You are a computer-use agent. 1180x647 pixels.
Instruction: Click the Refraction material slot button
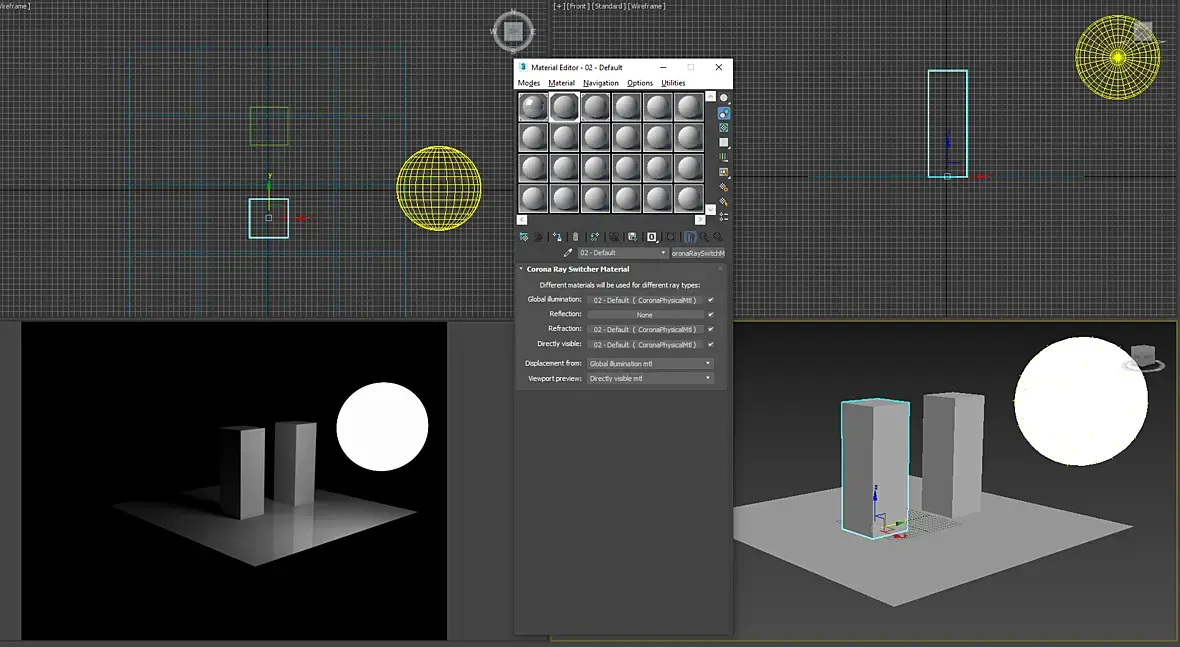pyautogui.click(x=645, y=330)
